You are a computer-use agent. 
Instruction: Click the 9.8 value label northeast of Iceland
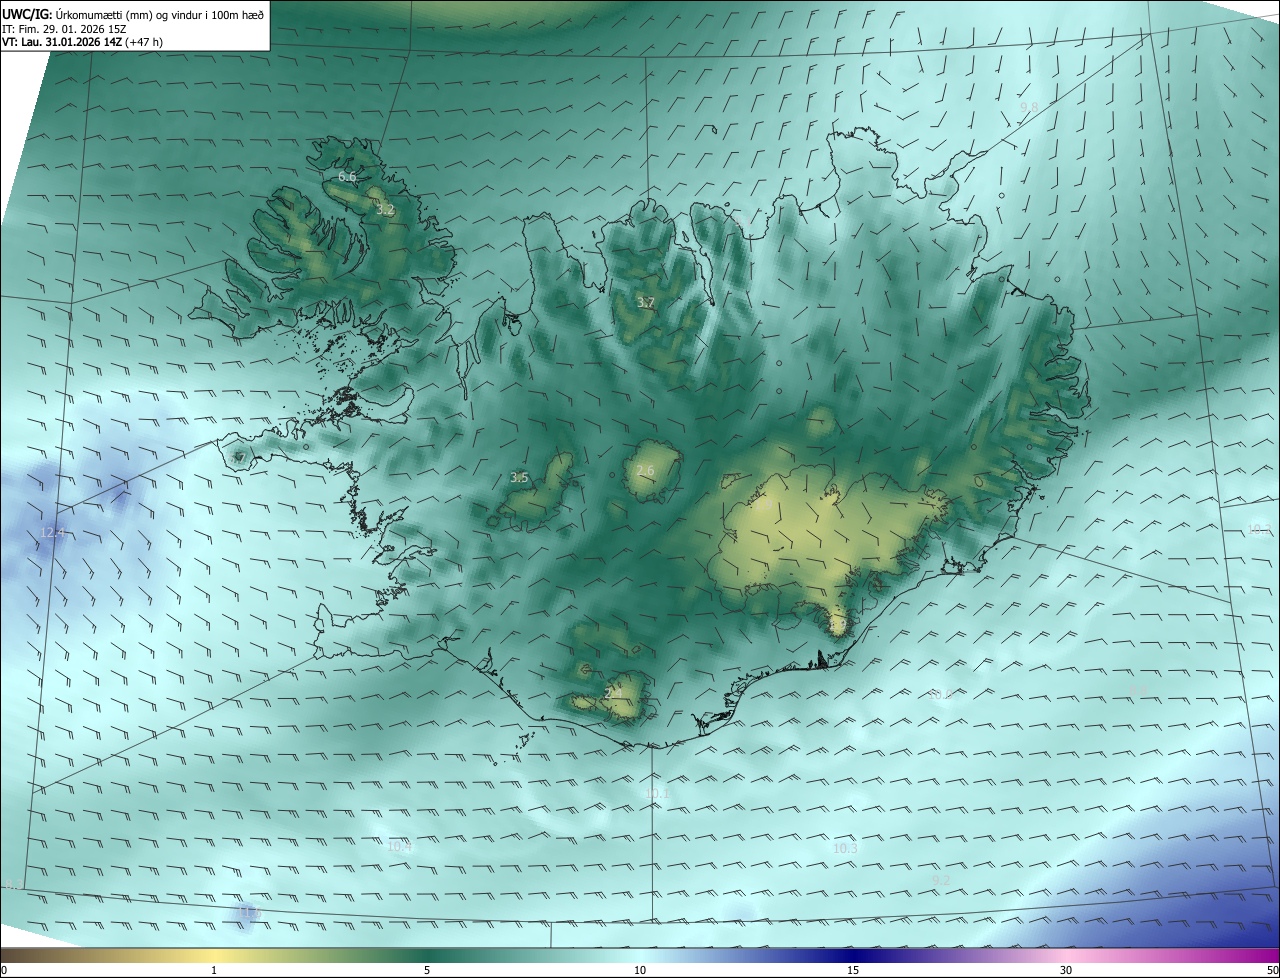point(1029,107)
